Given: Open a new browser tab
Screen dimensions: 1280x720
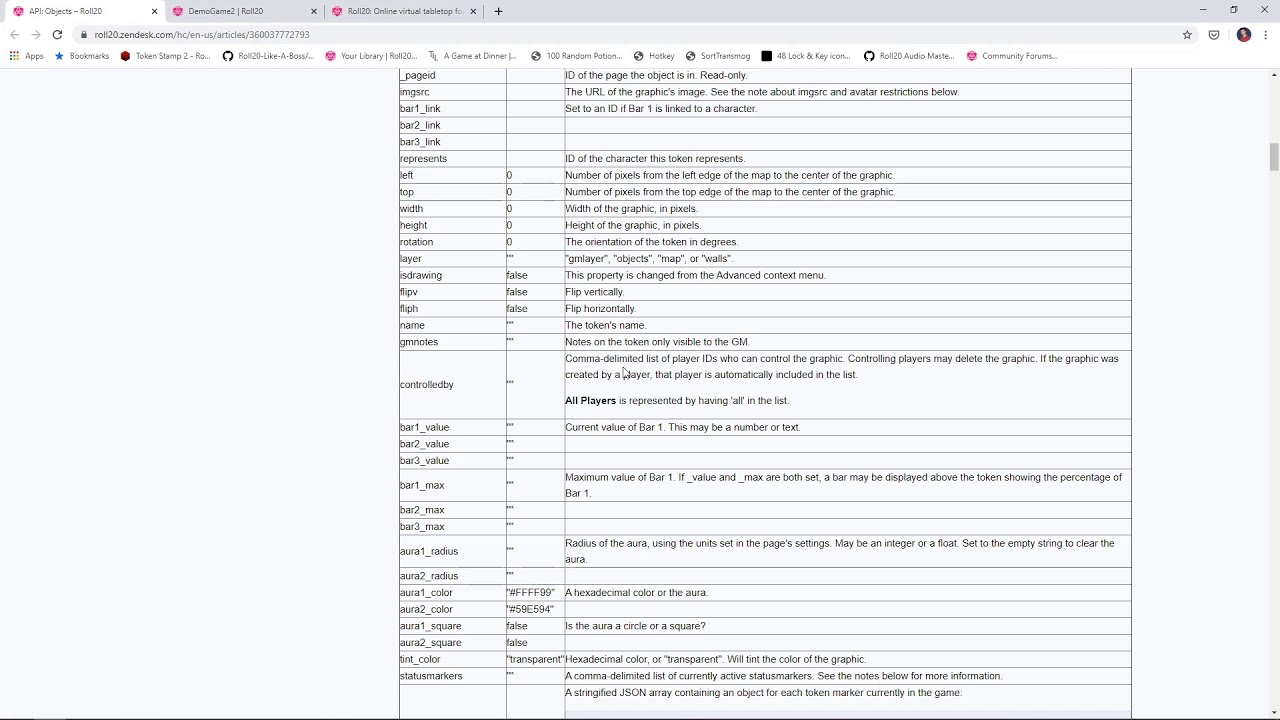Looking at the screenshot, I should (x=499, y=11).
